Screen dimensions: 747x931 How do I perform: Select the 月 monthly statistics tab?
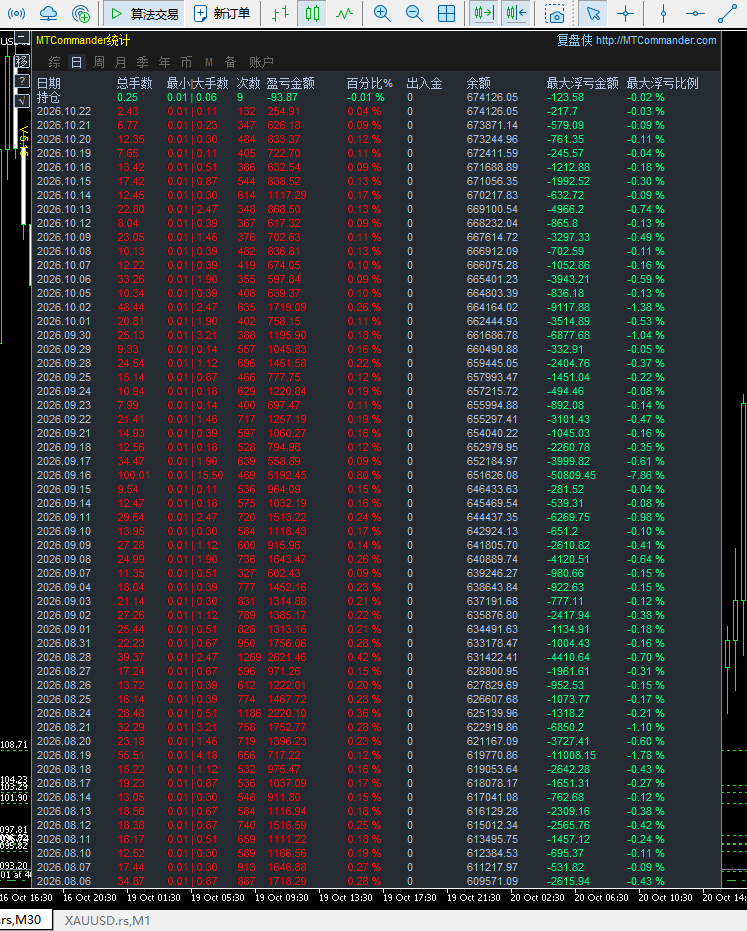pos(121,62)
